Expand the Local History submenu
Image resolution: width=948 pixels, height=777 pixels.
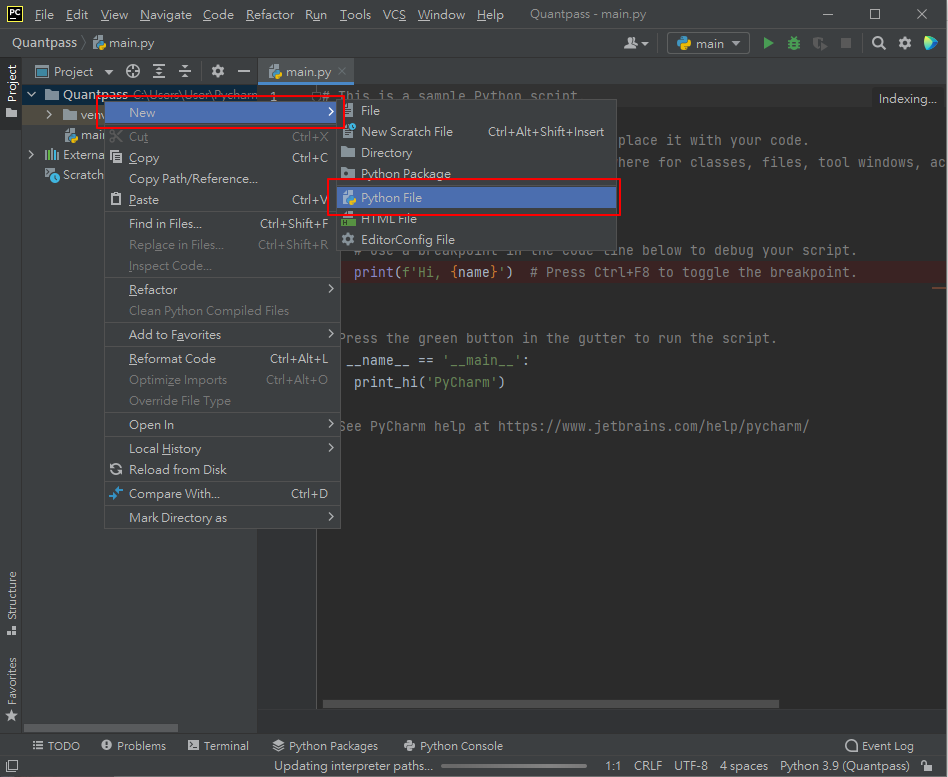pos(222,449)
